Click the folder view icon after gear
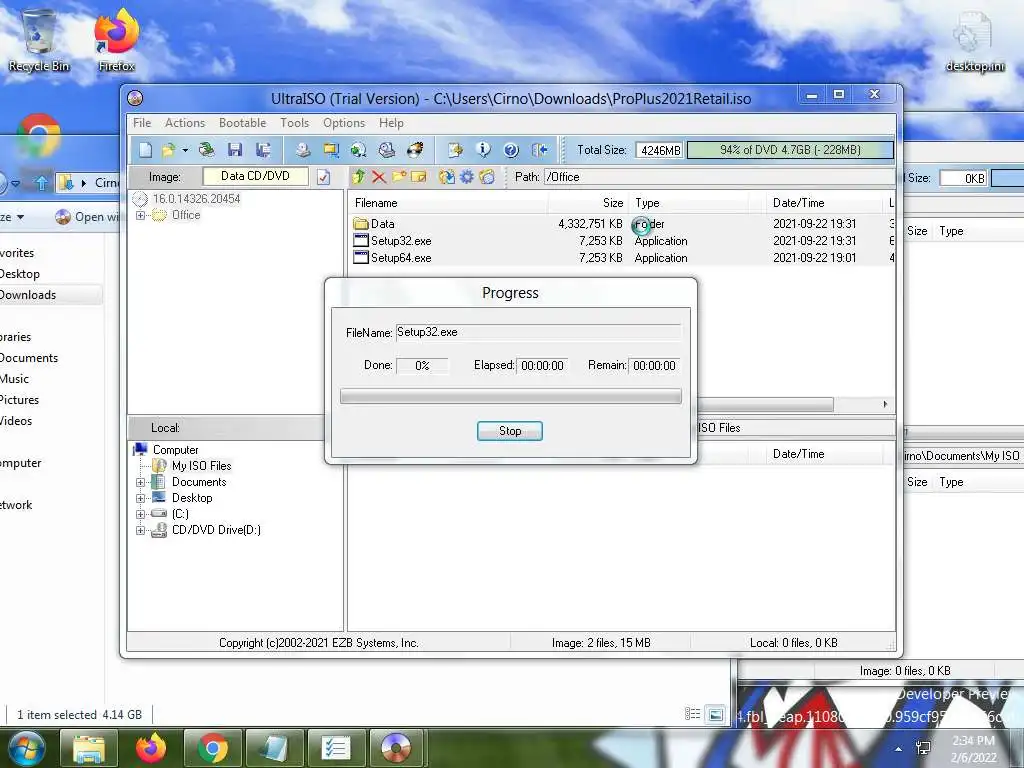This screenshot has height=768, width=1024. [x=487, y=177]
